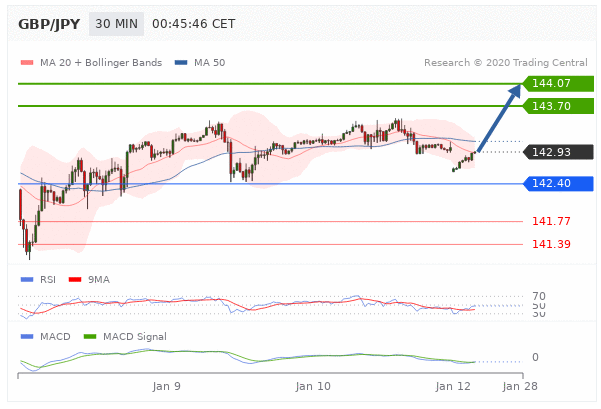Screen dimensions: 601x409
Task: Select the 30 MIN timeframe button
Action: pyautogui.click(x=117, y=24)
